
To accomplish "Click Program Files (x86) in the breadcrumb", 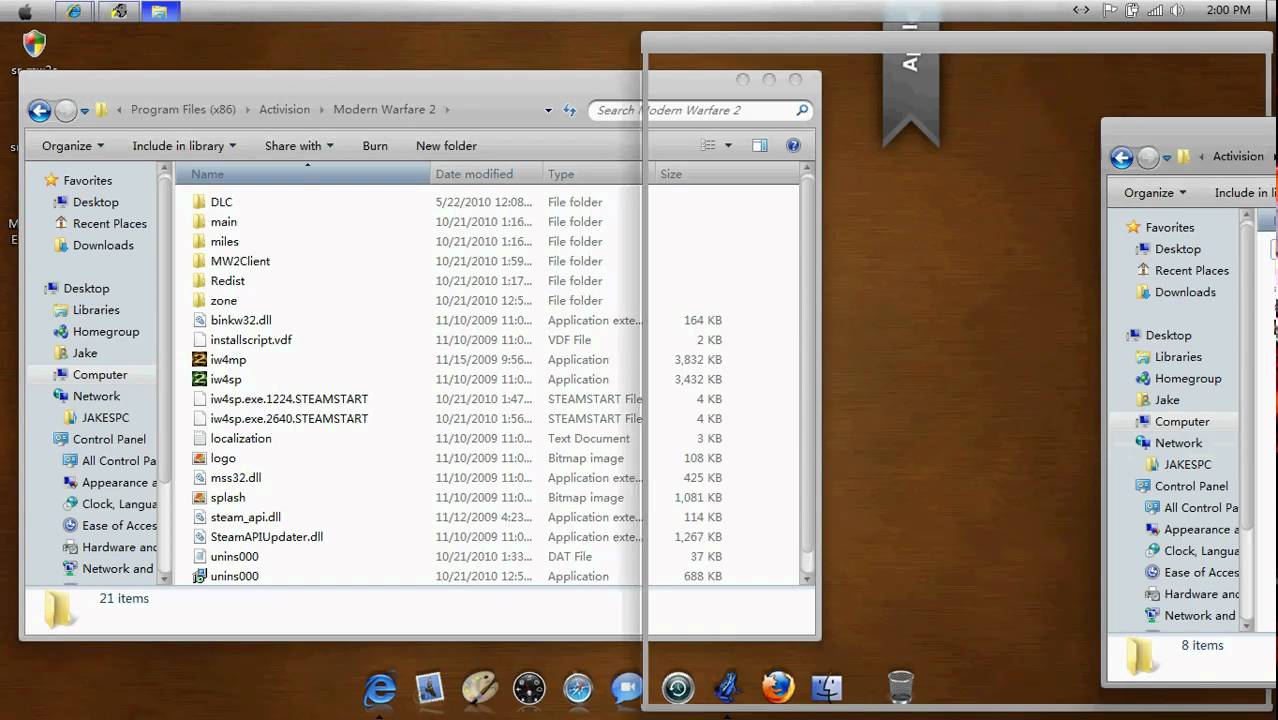I will [x=183, y=110].
